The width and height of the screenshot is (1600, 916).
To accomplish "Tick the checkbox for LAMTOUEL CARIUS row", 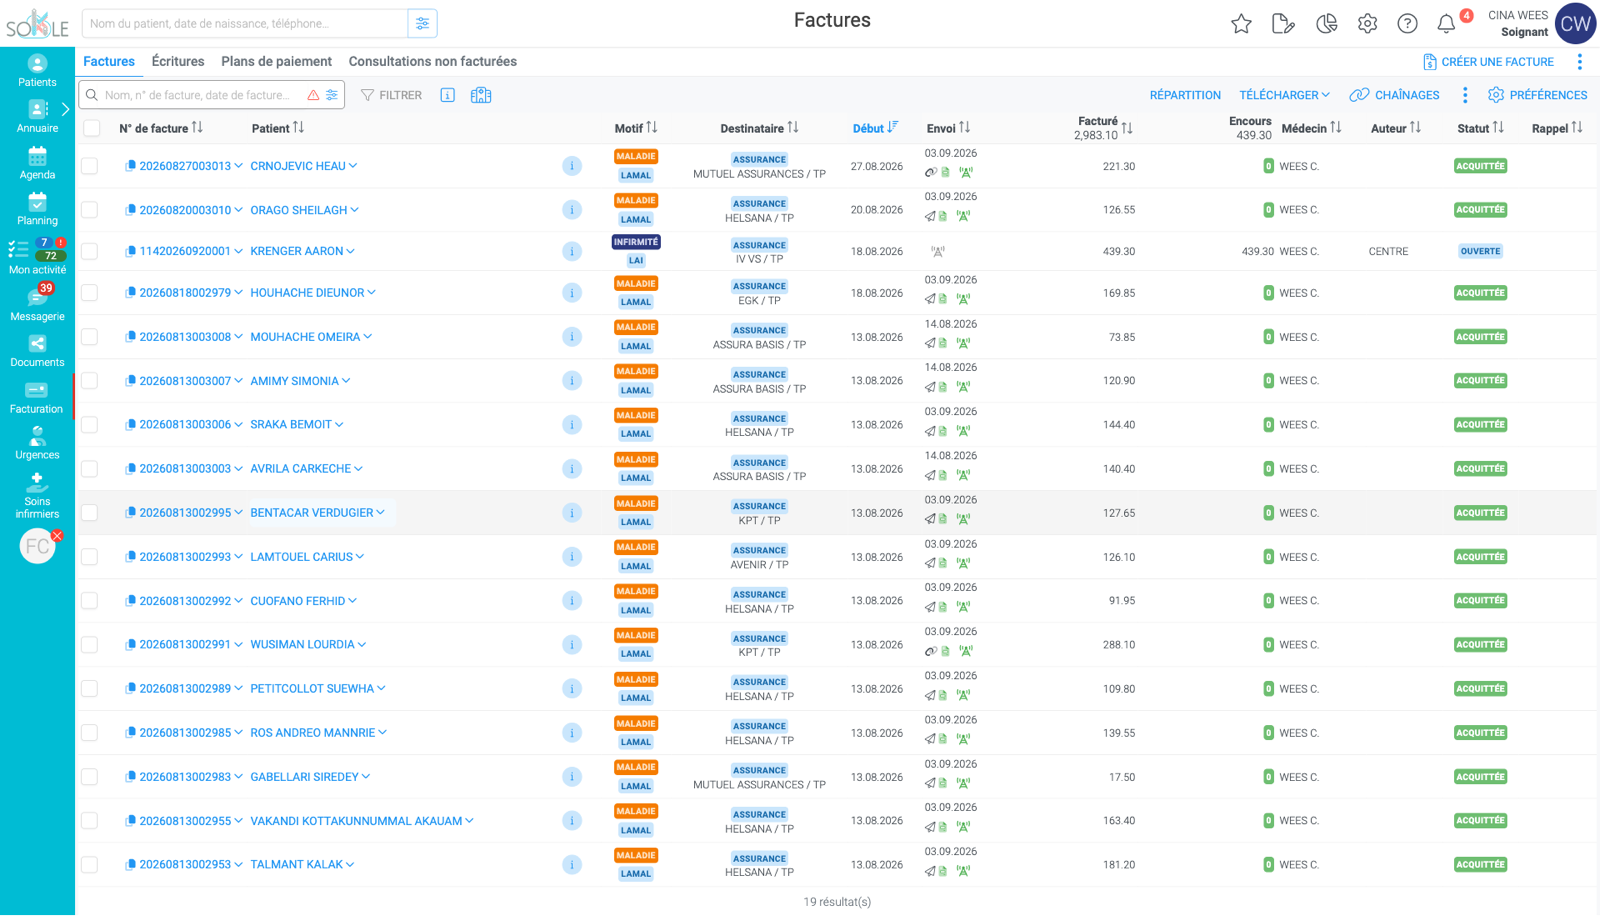I will pyautogui.click(x=90, y=557).
